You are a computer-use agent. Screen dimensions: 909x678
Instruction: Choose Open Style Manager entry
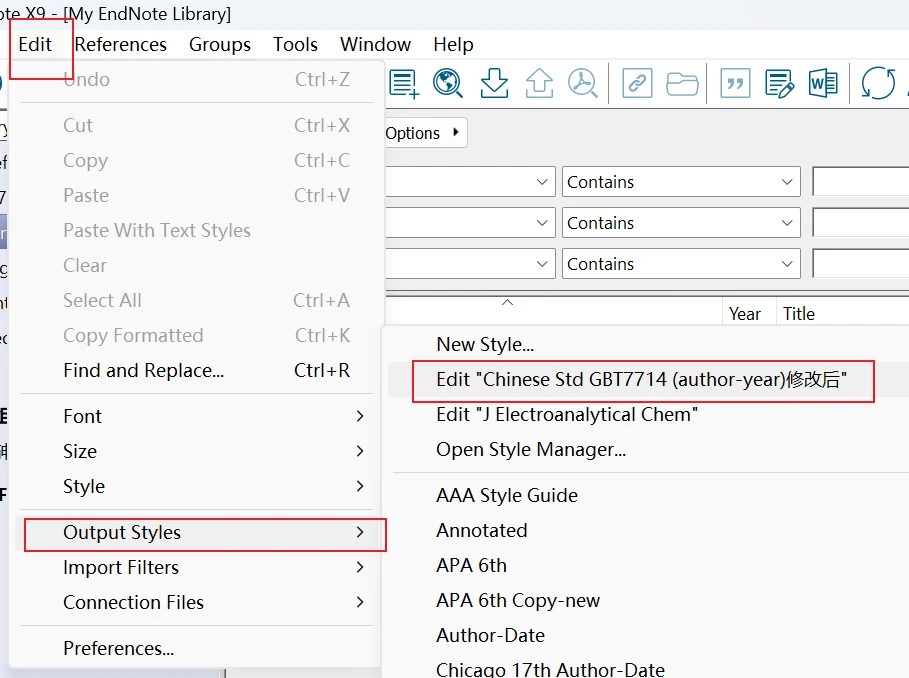click(x=531, y=449)
